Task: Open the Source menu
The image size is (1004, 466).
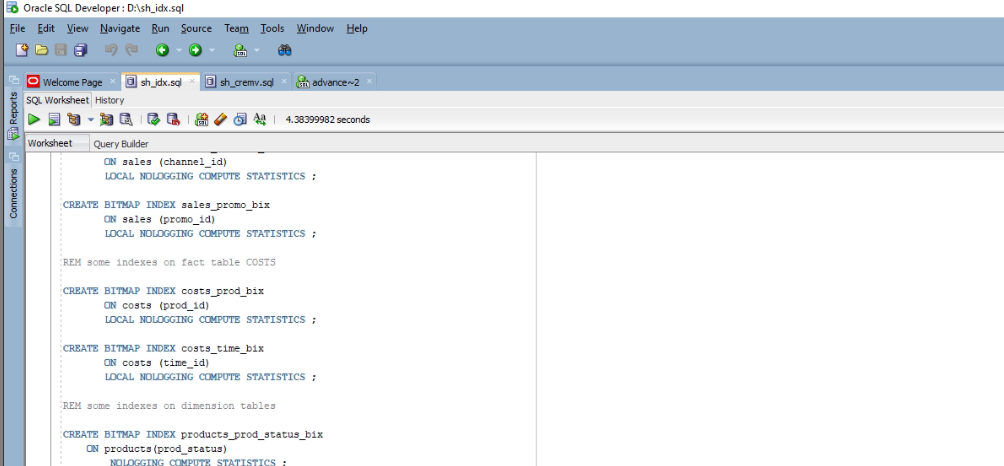Action: click(x=196, y=28)
